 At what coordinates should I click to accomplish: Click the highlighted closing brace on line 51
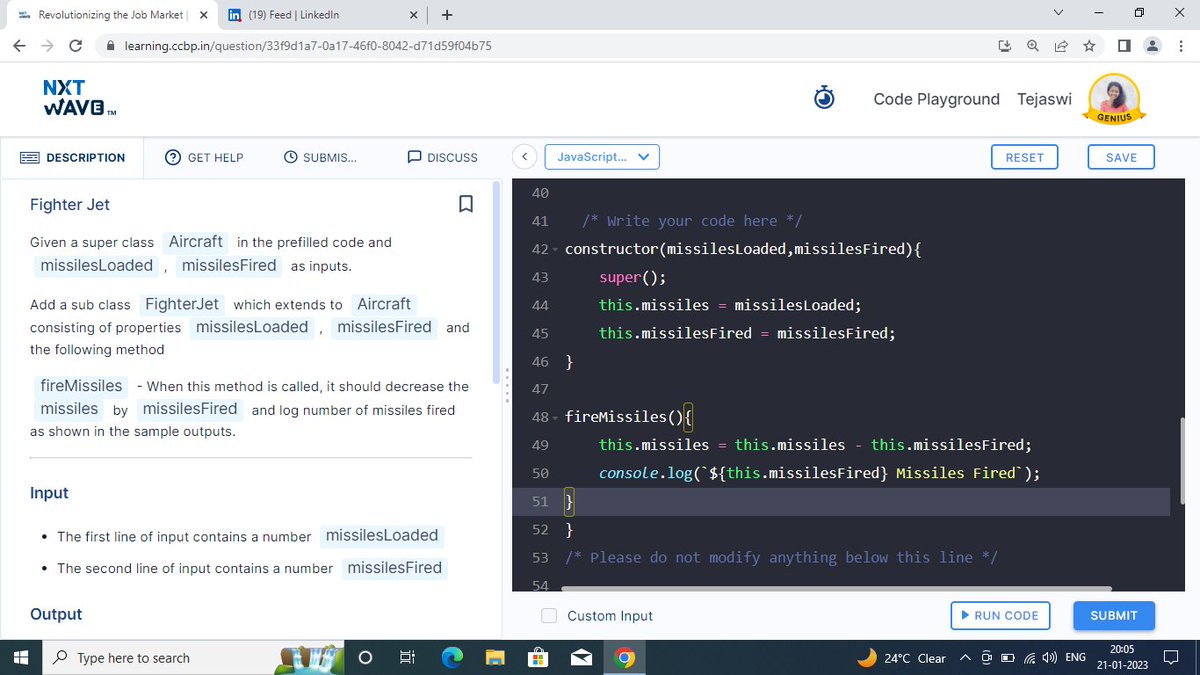[x=569, y=501]
